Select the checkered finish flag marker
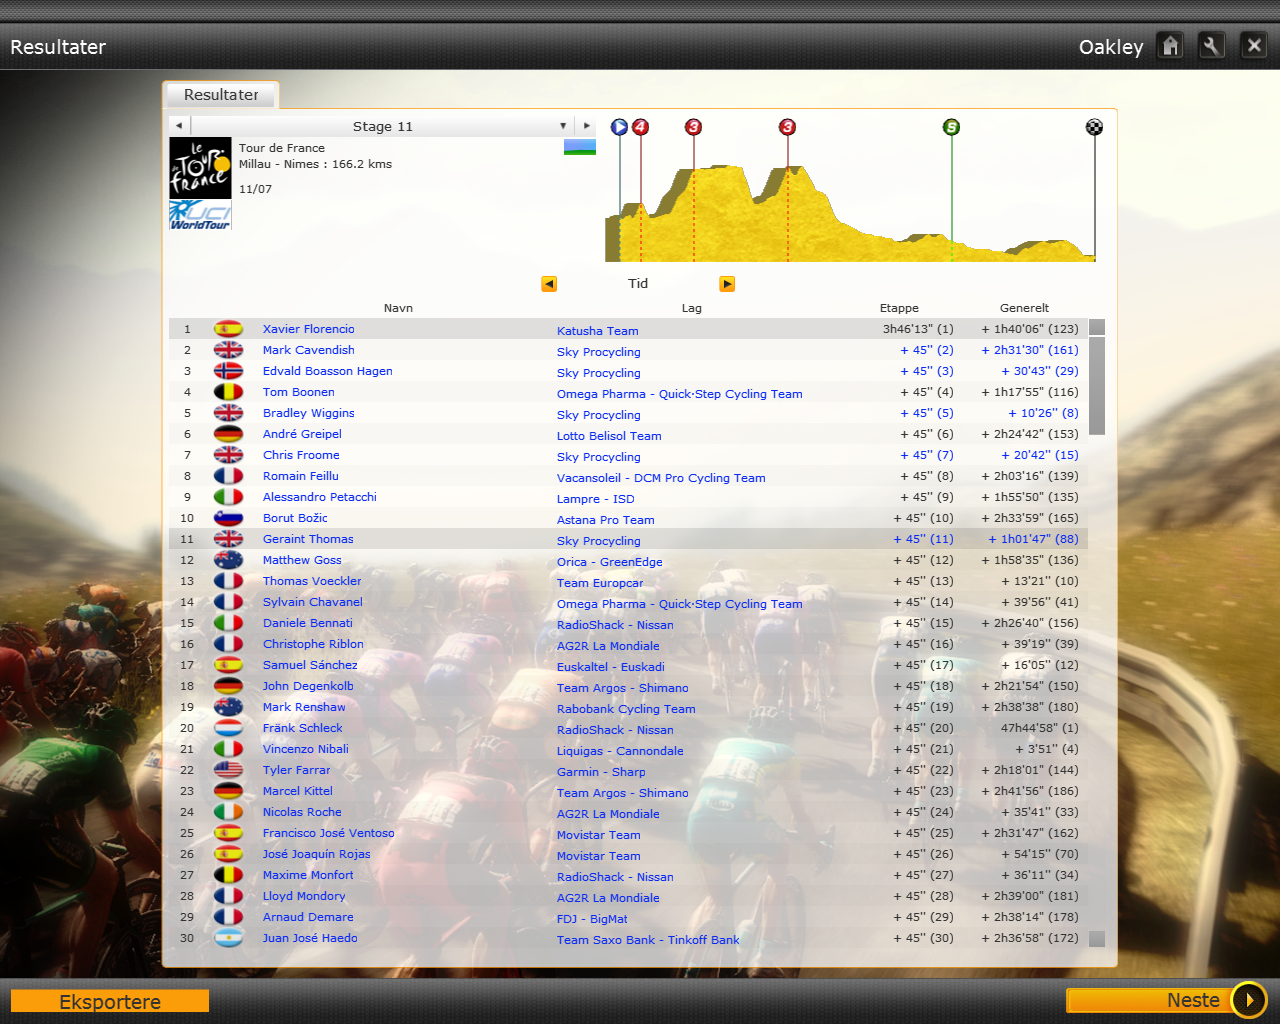1280x1024 pixels. [x=1094, y=127]
